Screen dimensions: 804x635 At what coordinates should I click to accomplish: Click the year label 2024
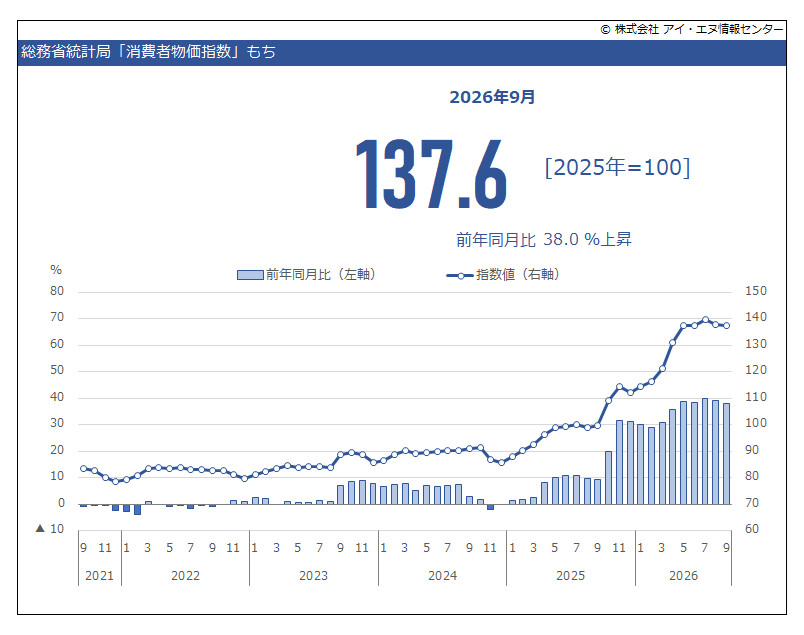click(x=443, y=576)
